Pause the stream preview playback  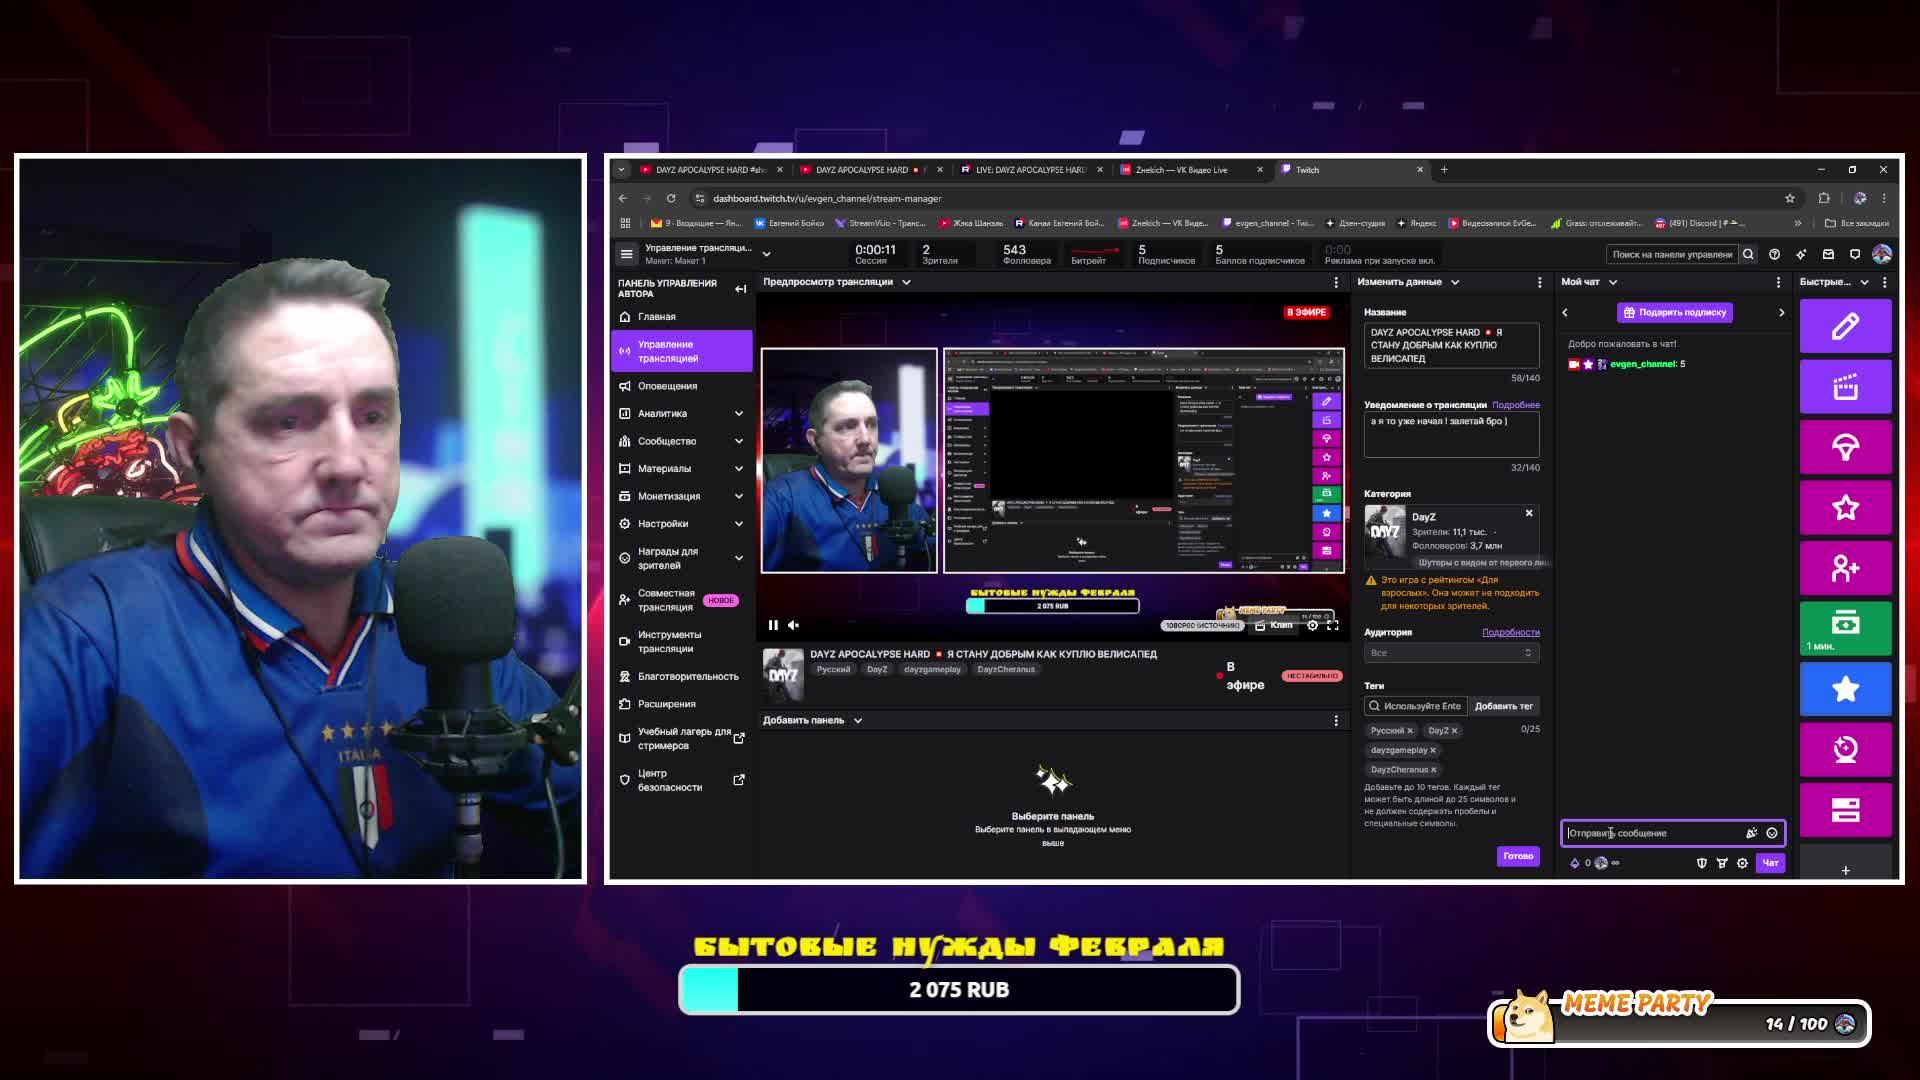coord(773,625)
